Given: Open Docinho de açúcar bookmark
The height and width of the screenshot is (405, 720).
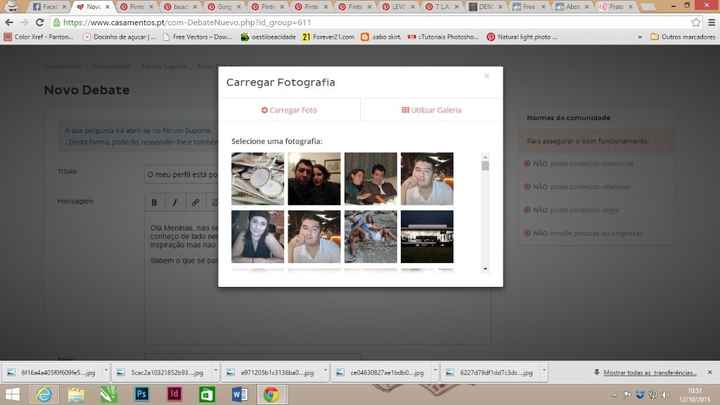Looking at the screenshot, I should tap(119, 37).
